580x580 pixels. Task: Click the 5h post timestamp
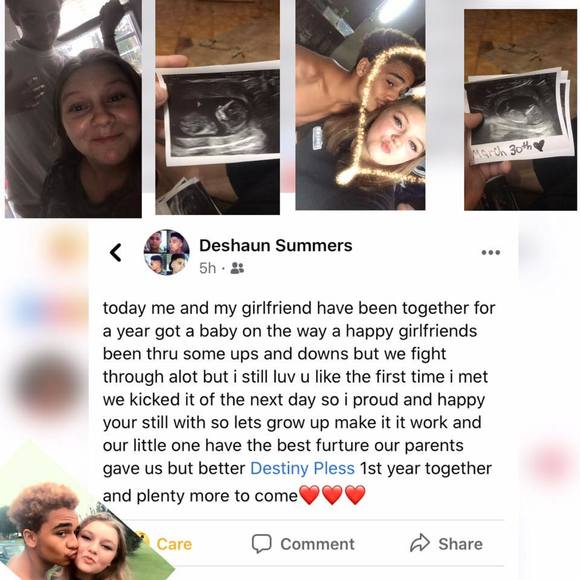[x=208, y=268]
